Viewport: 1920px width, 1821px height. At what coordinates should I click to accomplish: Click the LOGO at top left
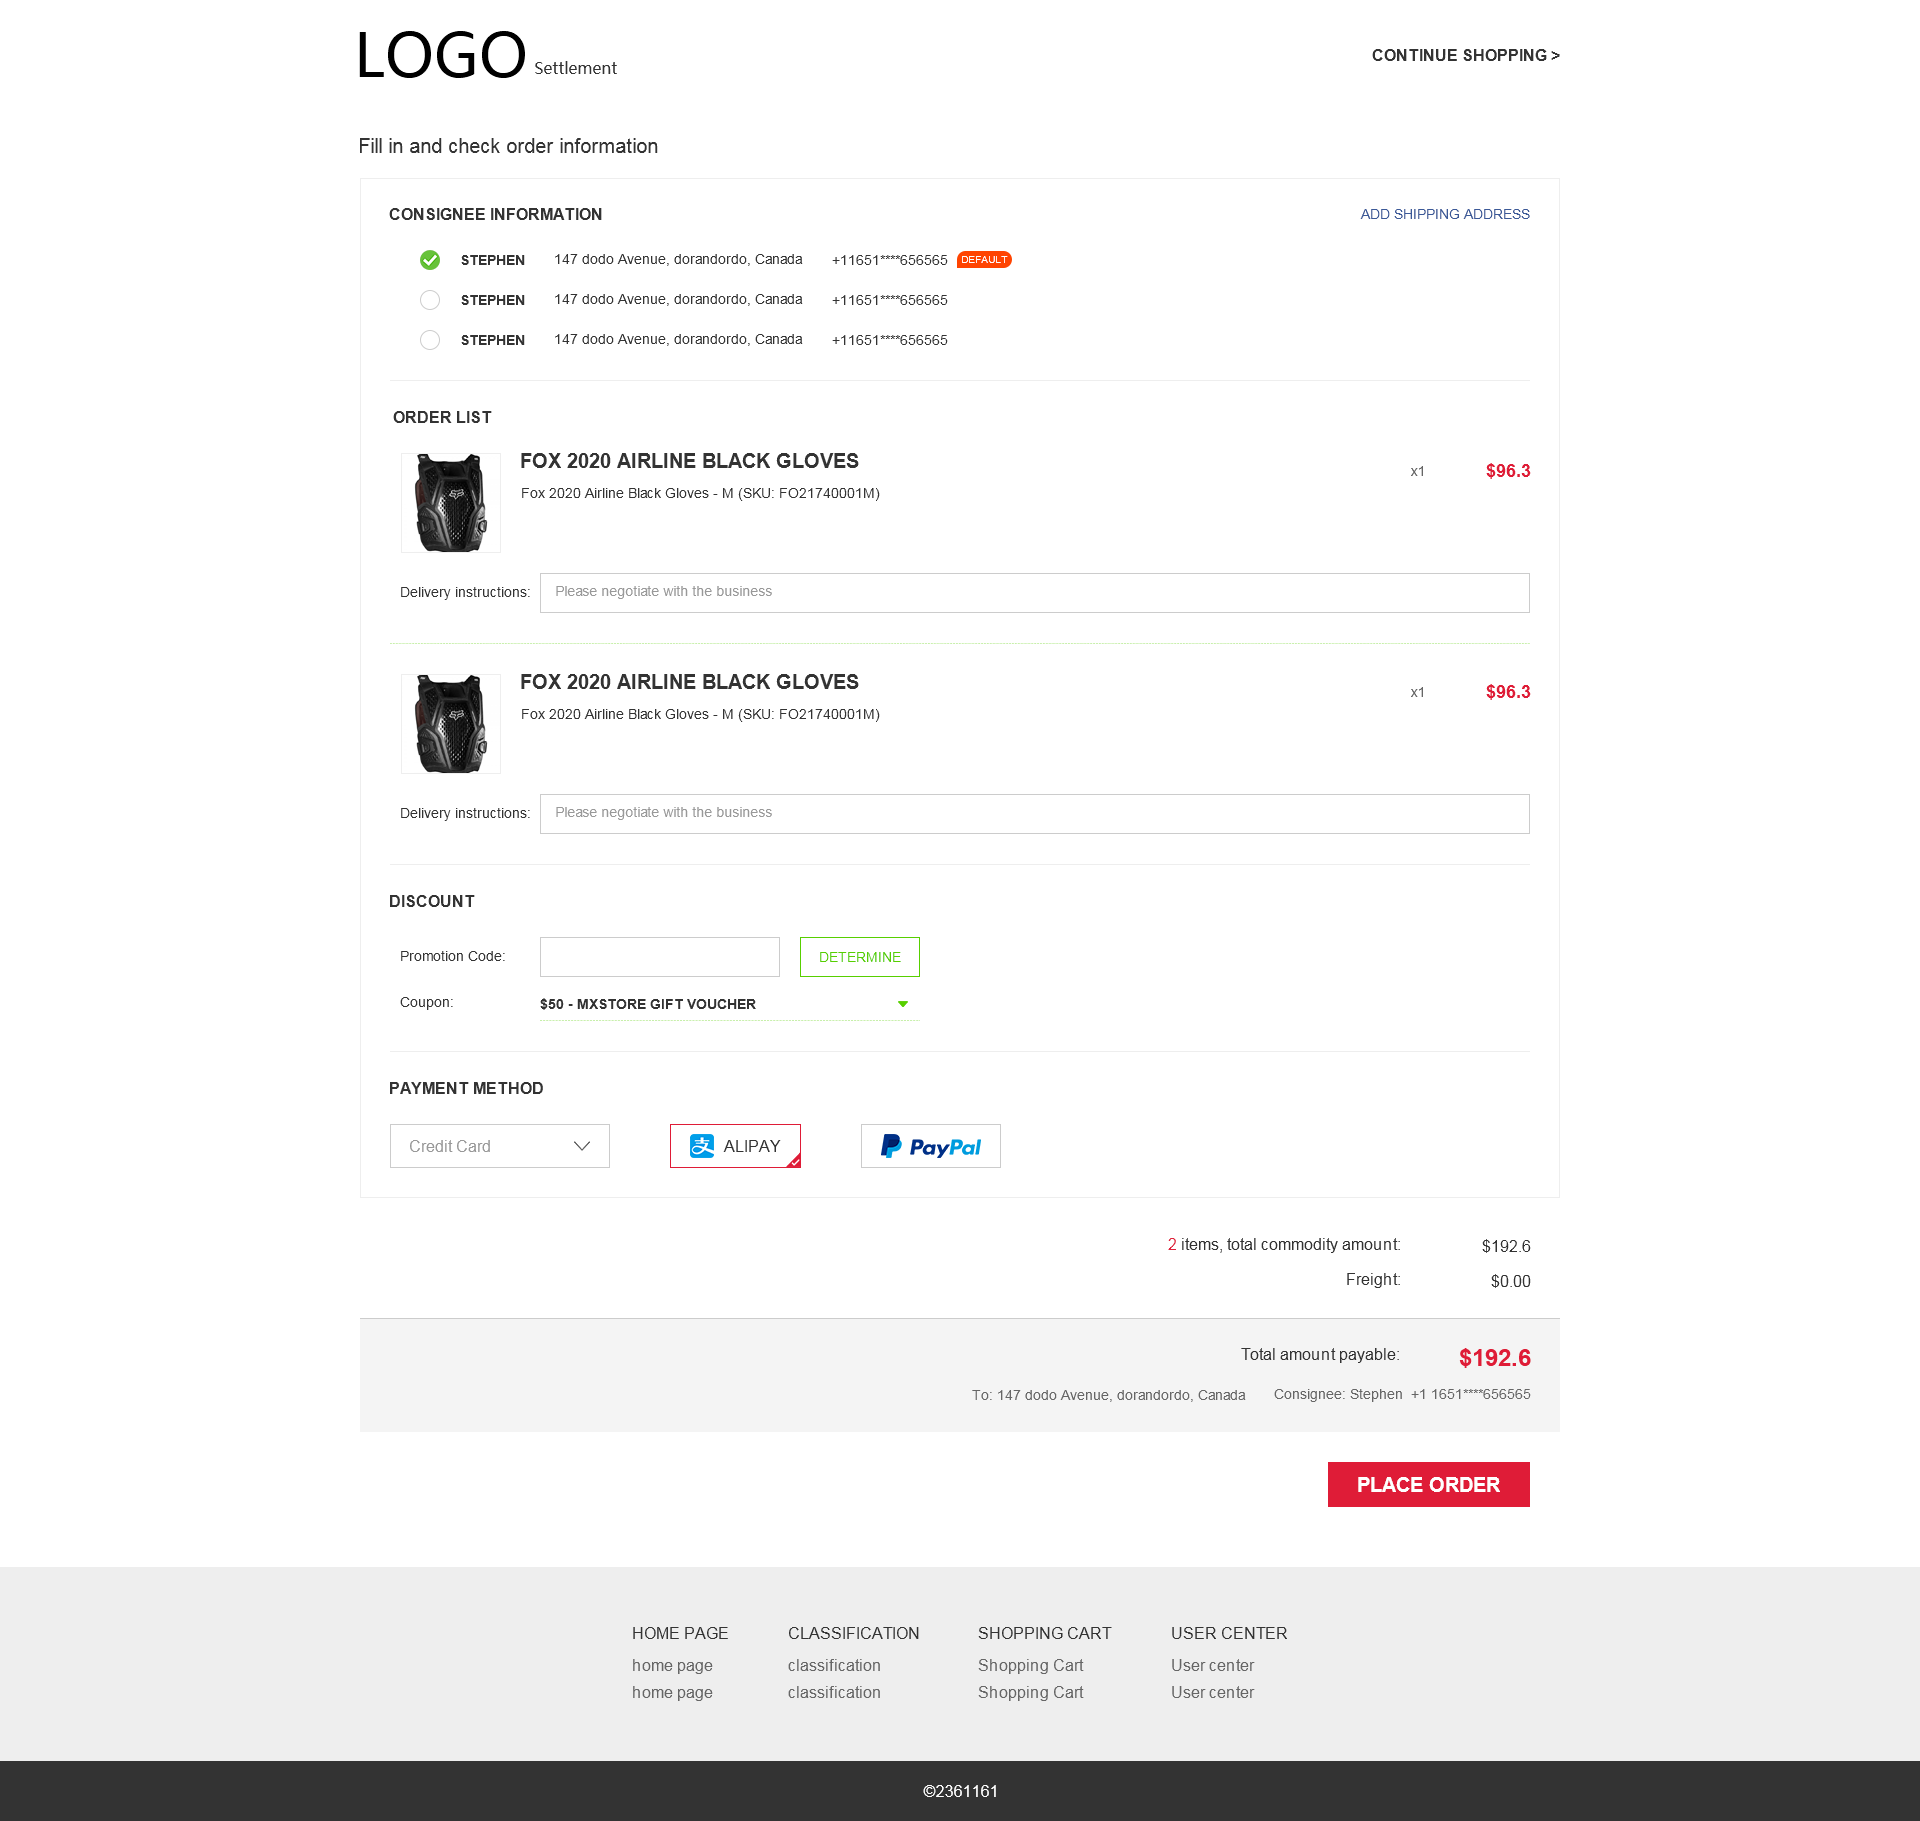coord(441,54)
